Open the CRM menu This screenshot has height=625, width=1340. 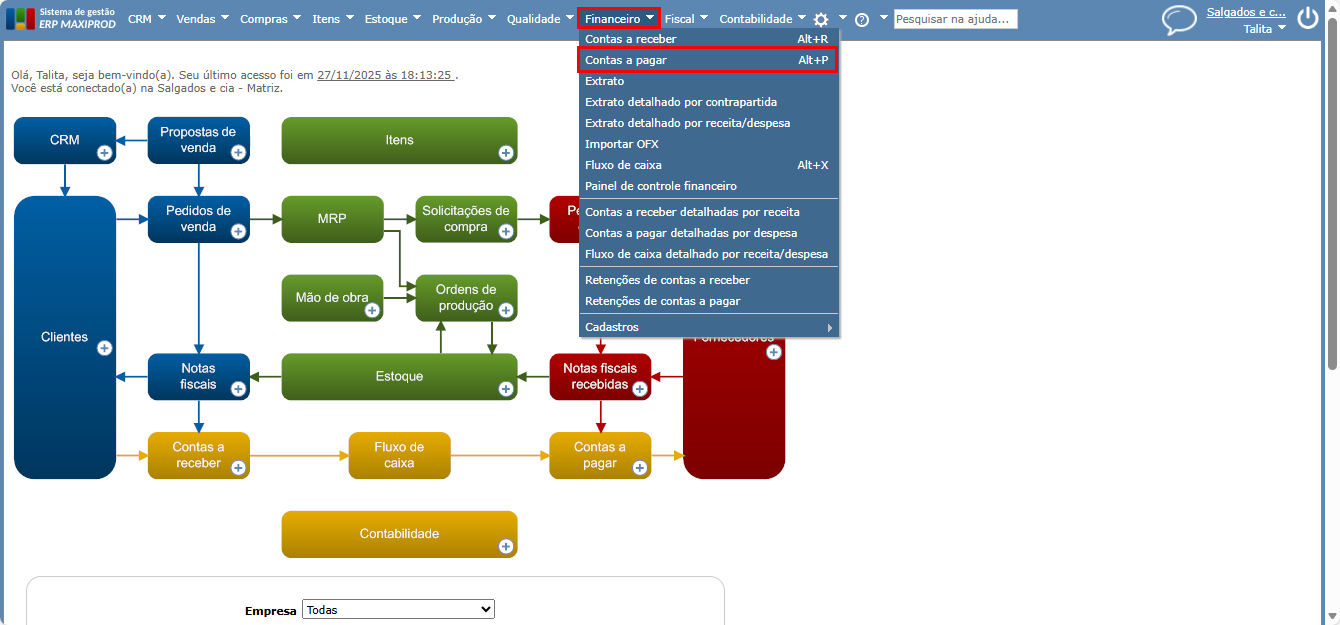point(145,18)
